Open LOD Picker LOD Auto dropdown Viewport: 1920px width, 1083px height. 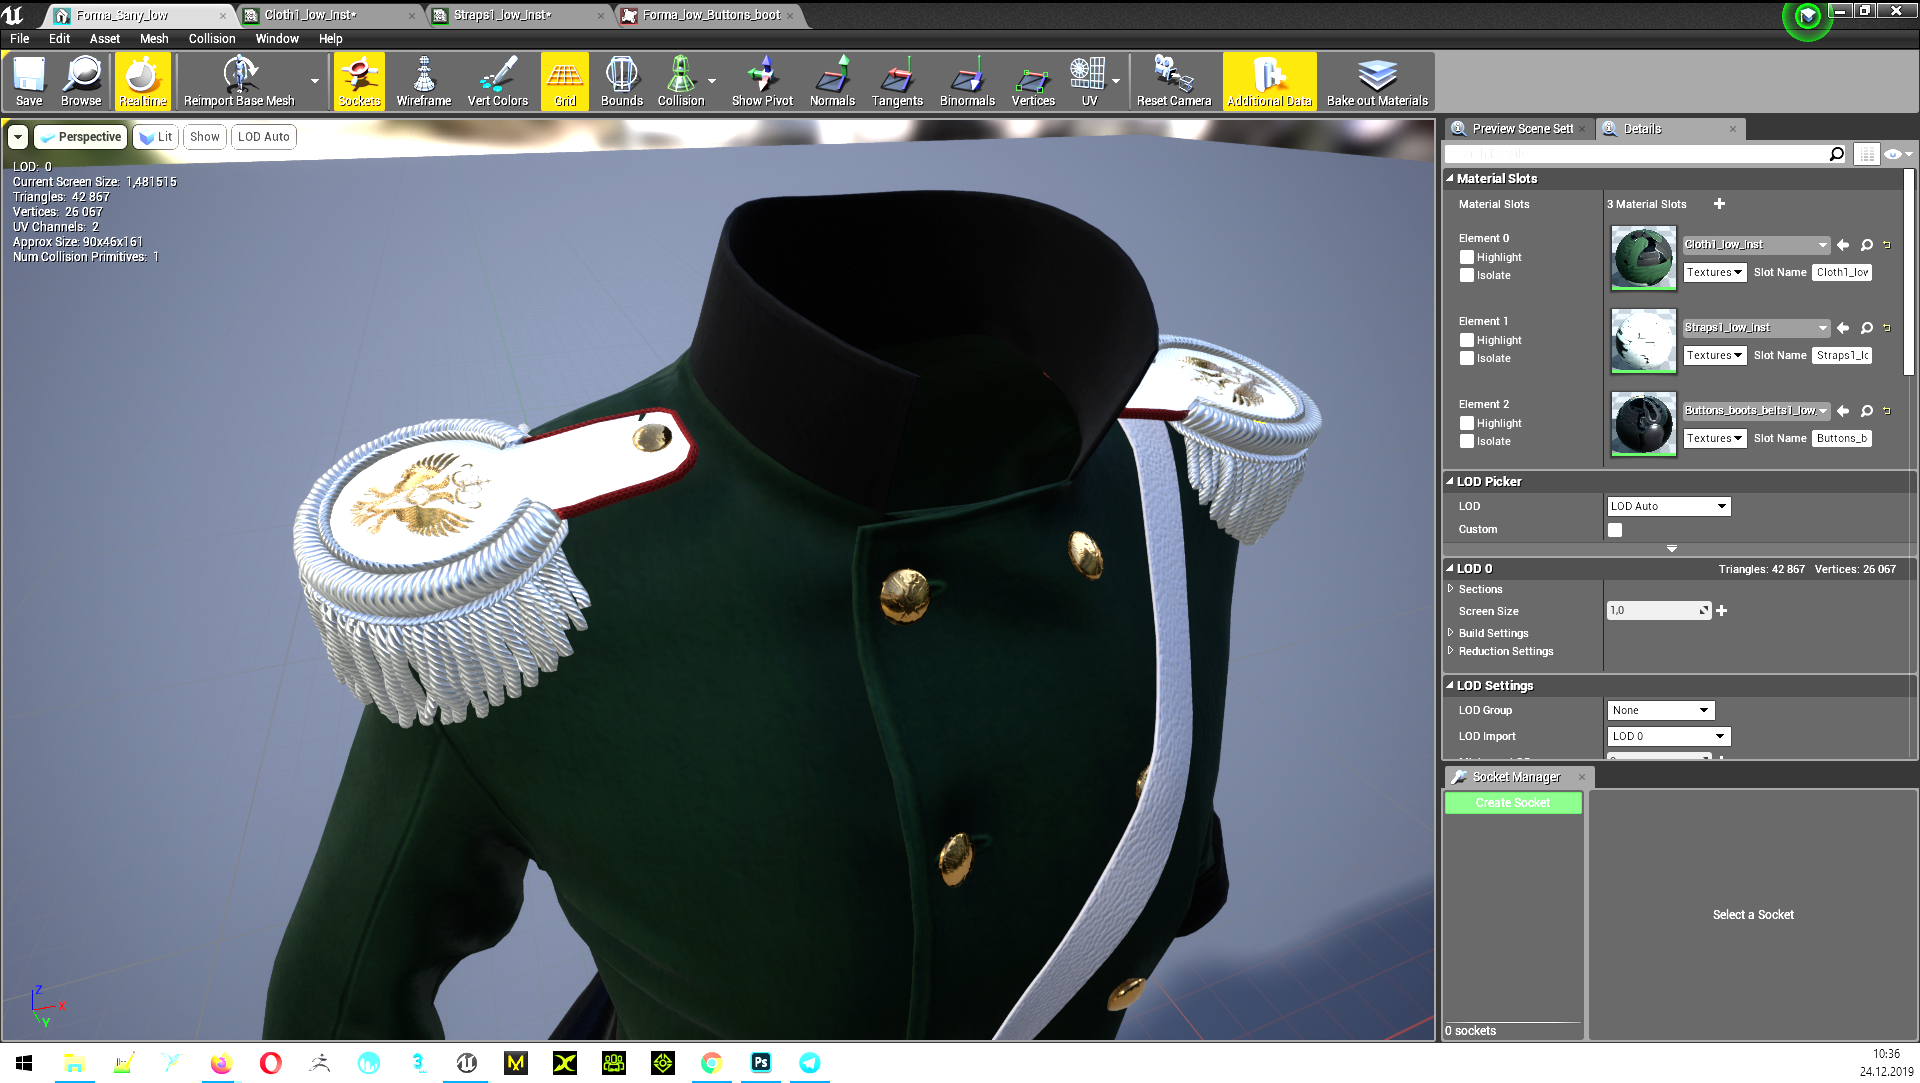1668,506
